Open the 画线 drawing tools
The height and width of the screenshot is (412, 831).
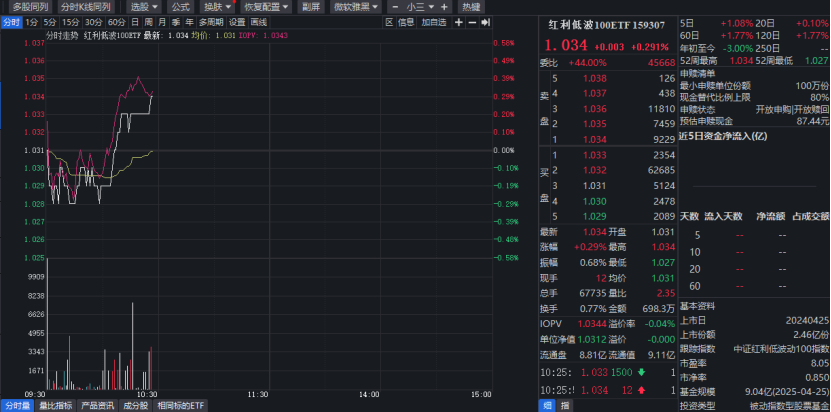(x=259, y=22)
